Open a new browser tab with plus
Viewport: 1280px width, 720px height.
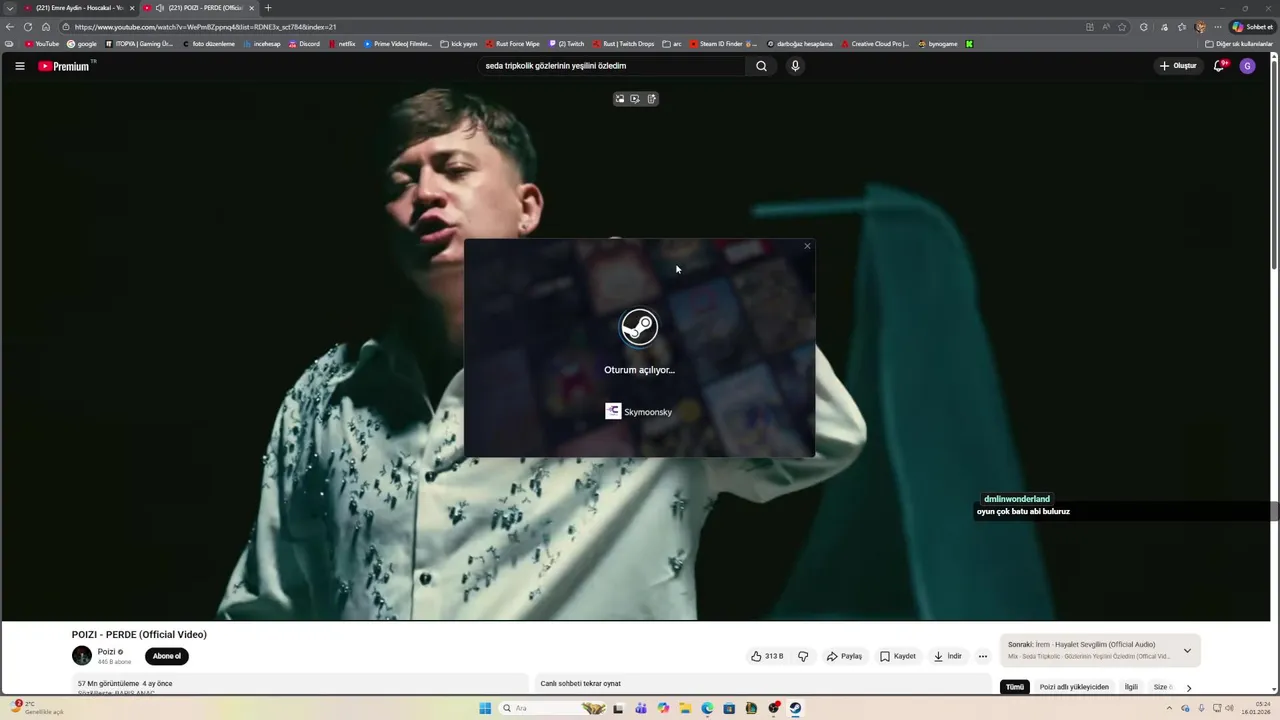268,8
